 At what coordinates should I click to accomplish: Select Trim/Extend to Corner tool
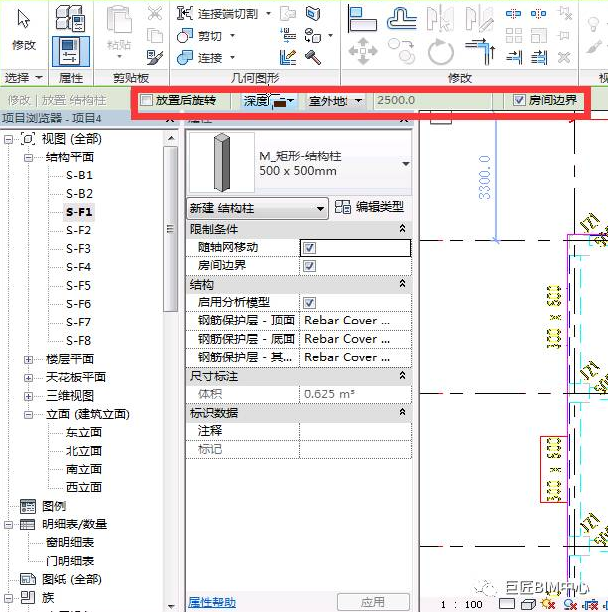(x=480, y=51)
